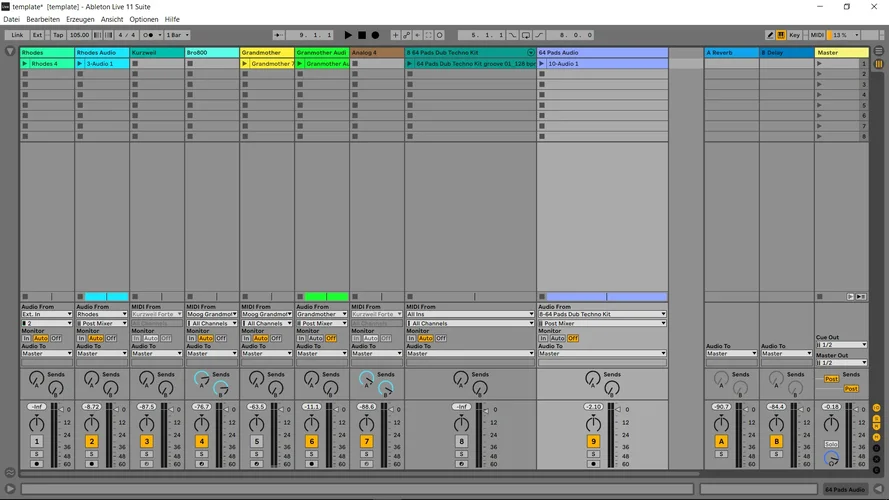Click Solo cue button on Master

click(x=831, y=444)
